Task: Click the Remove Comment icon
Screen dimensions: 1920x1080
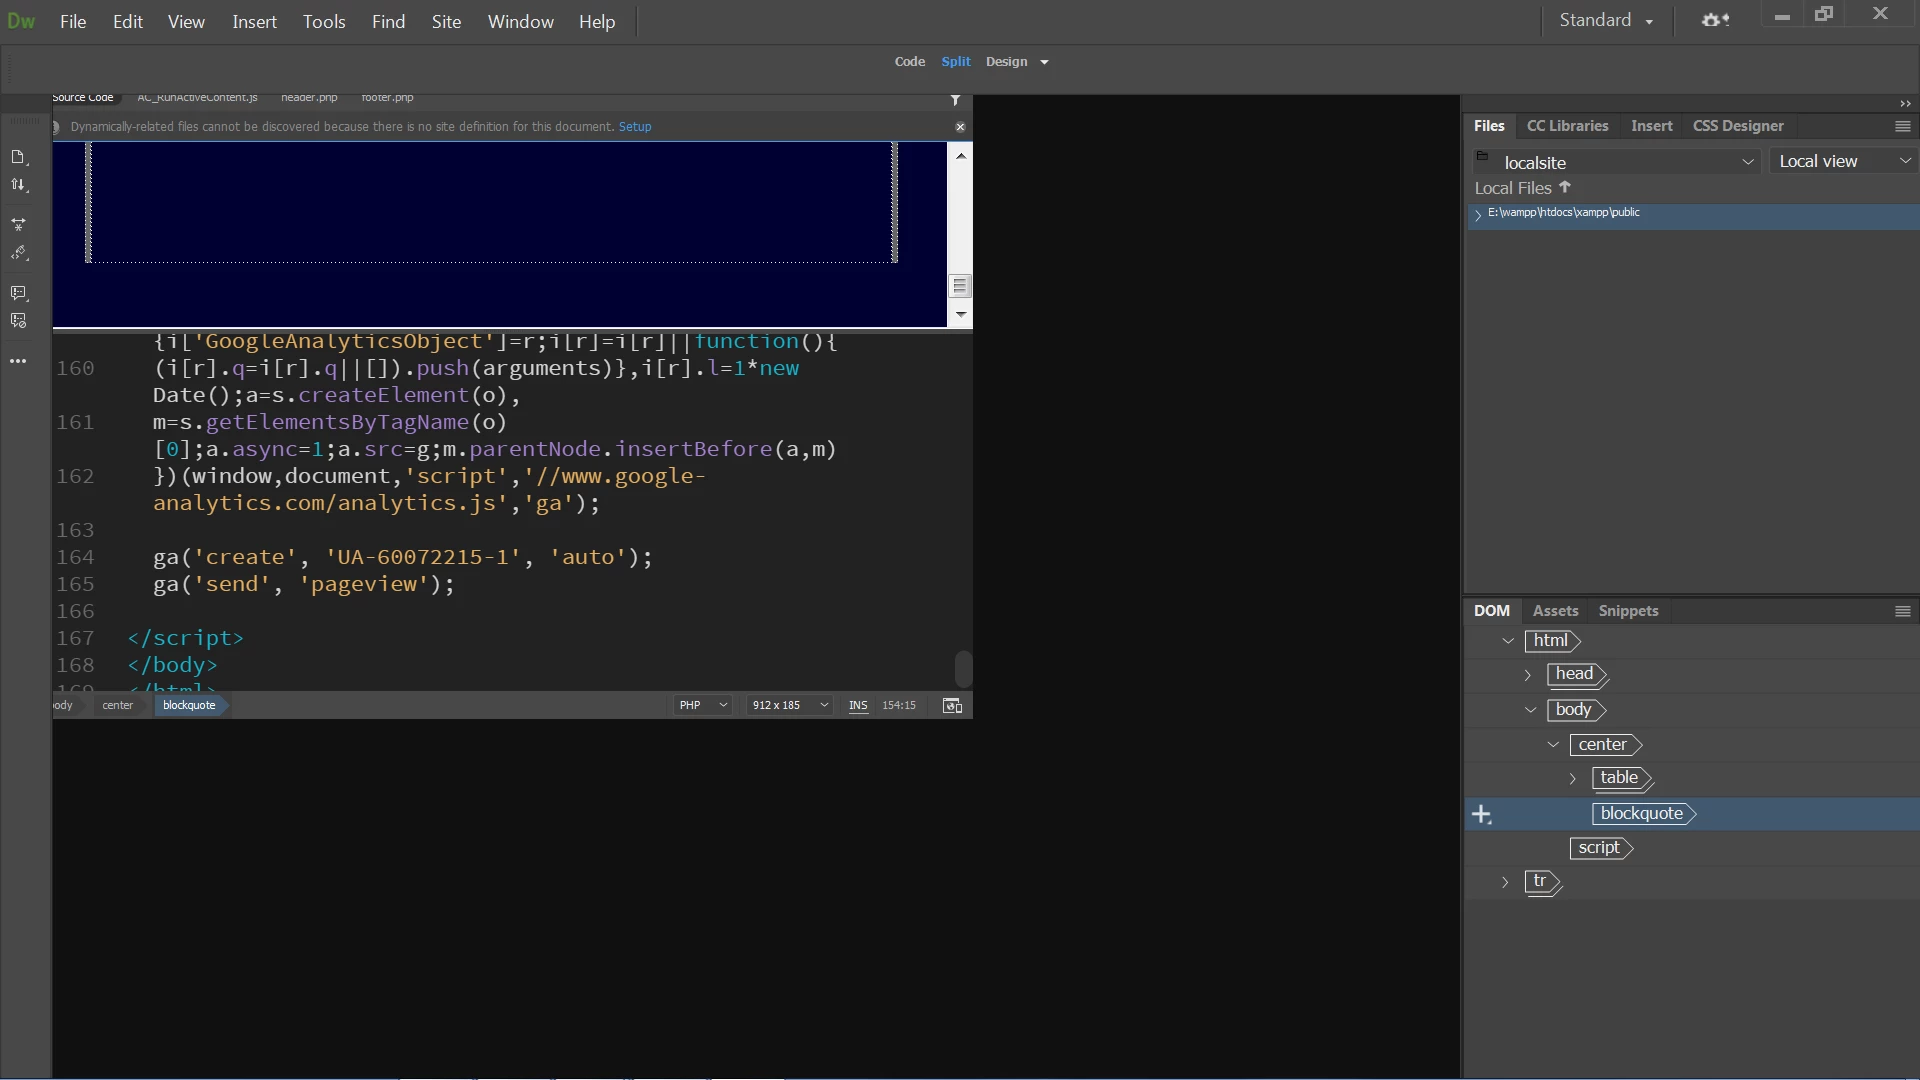Action: (18, 321)
